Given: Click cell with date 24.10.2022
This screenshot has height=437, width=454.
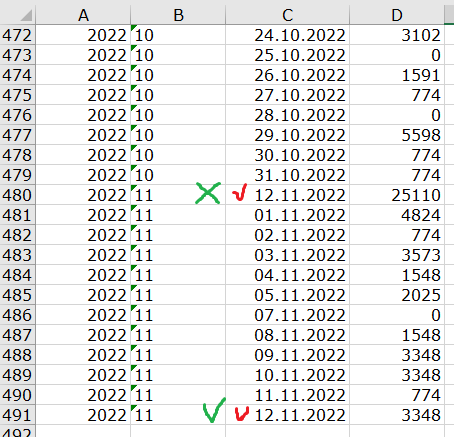Looking at the screenshot, I should tap(287, 35).
